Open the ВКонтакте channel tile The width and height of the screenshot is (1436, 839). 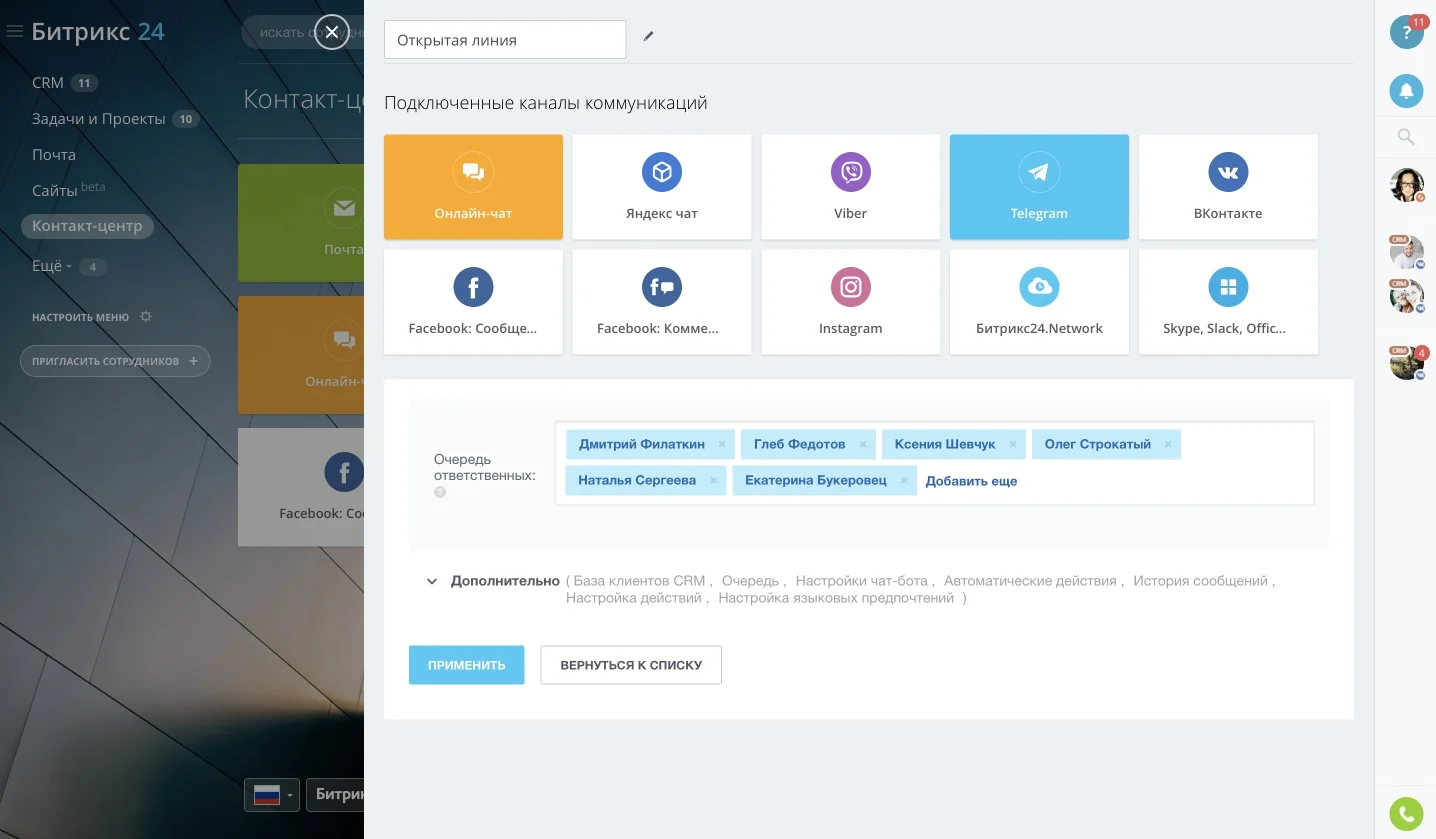[x=1228, y=187]
